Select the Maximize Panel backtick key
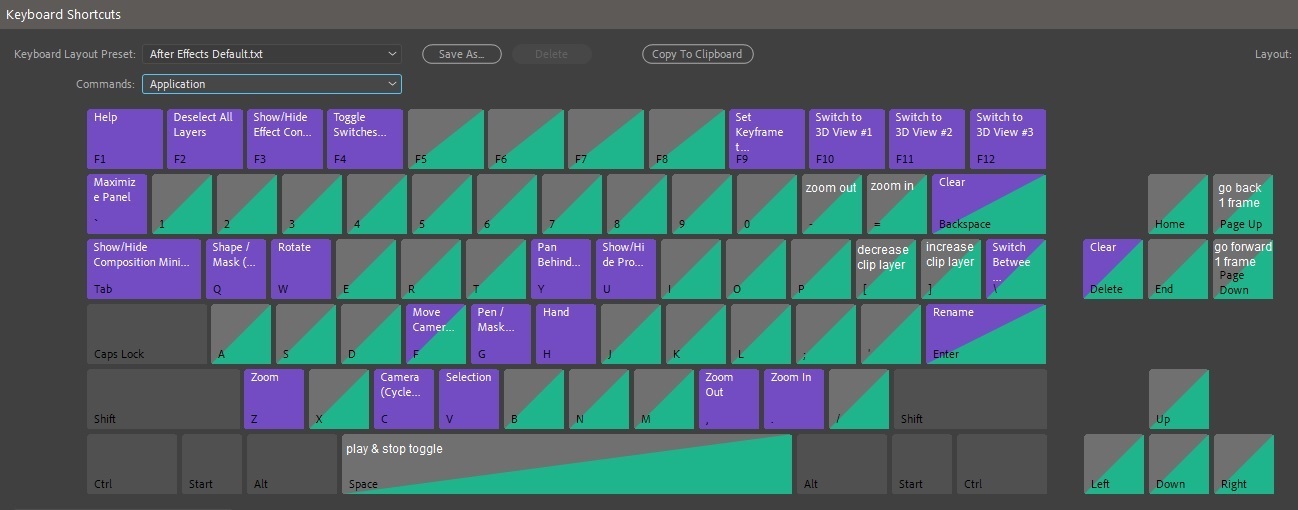 point(117,204)
